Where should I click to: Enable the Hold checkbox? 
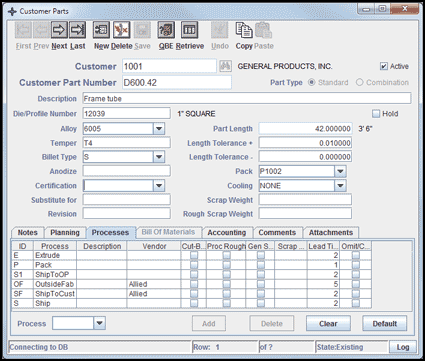(376, 114)
